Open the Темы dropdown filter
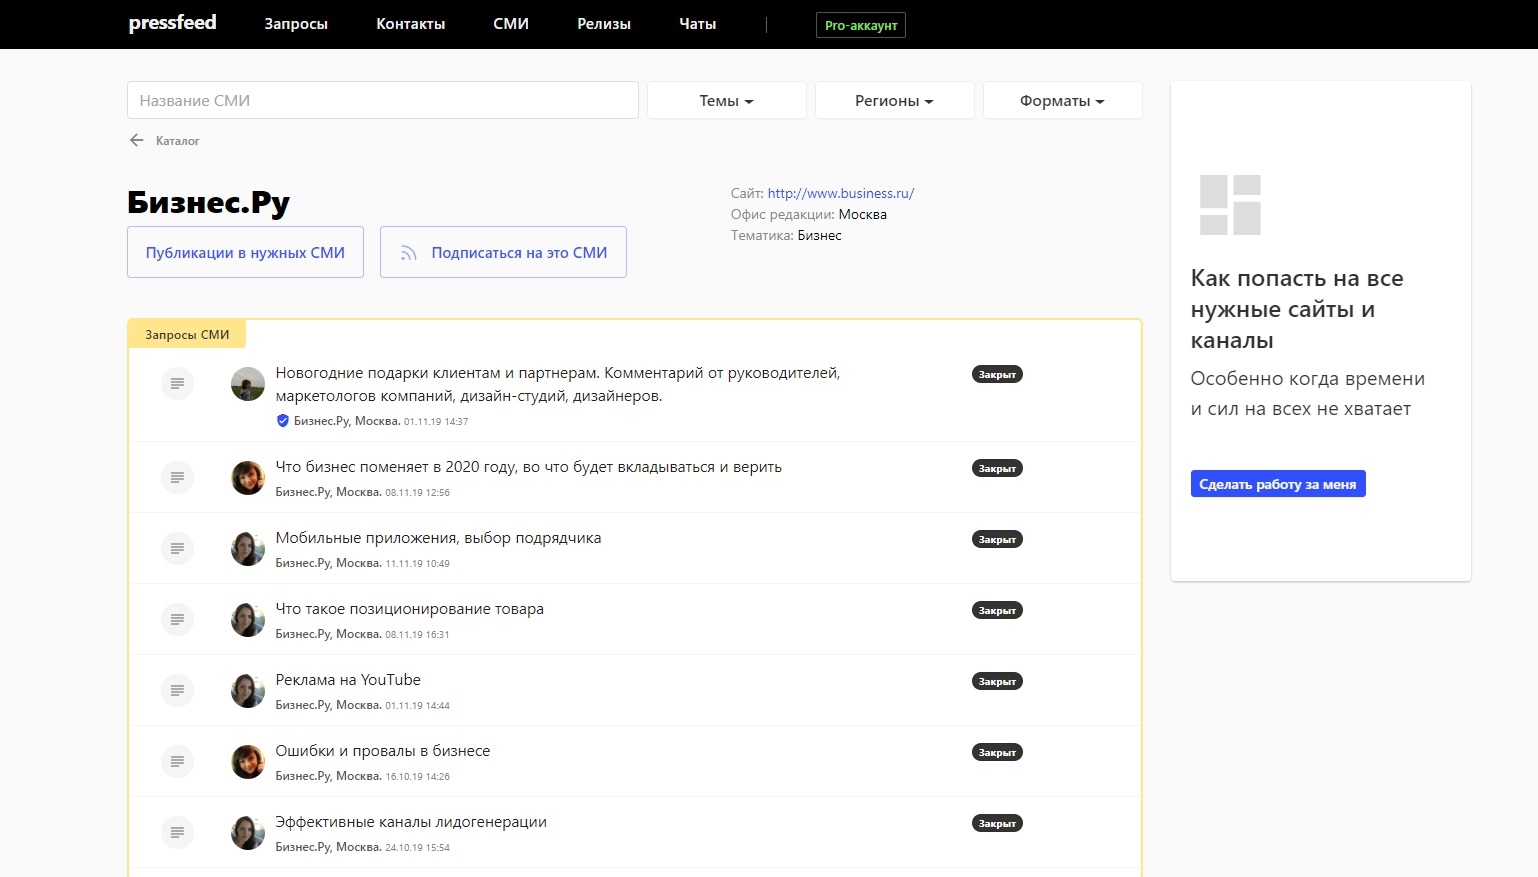Viewport: 1538px width, 877px height. [726, 101]
